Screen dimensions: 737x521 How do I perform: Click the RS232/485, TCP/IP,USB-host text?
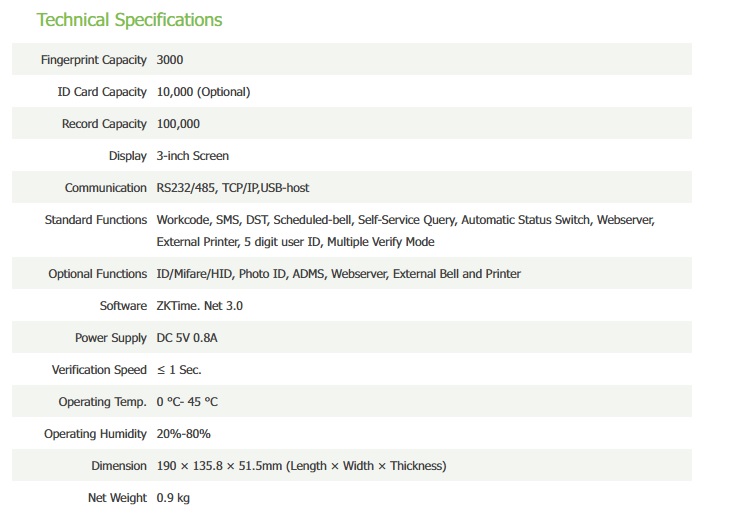pyautogui.click(x=239, y=188)
